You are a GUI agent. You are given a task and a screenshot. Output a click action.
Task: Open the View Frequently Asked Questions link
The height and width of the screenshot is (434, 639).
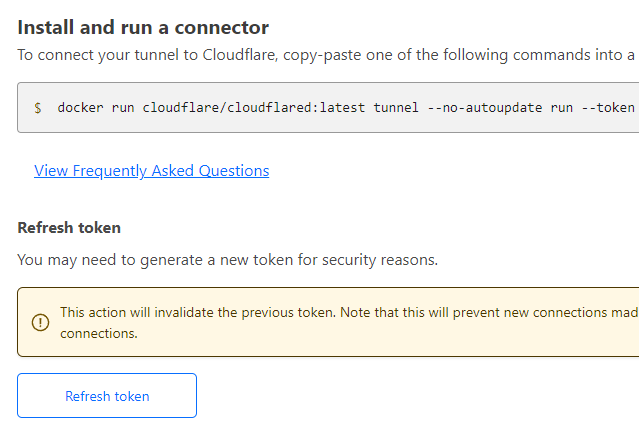(x=151, y=171)
